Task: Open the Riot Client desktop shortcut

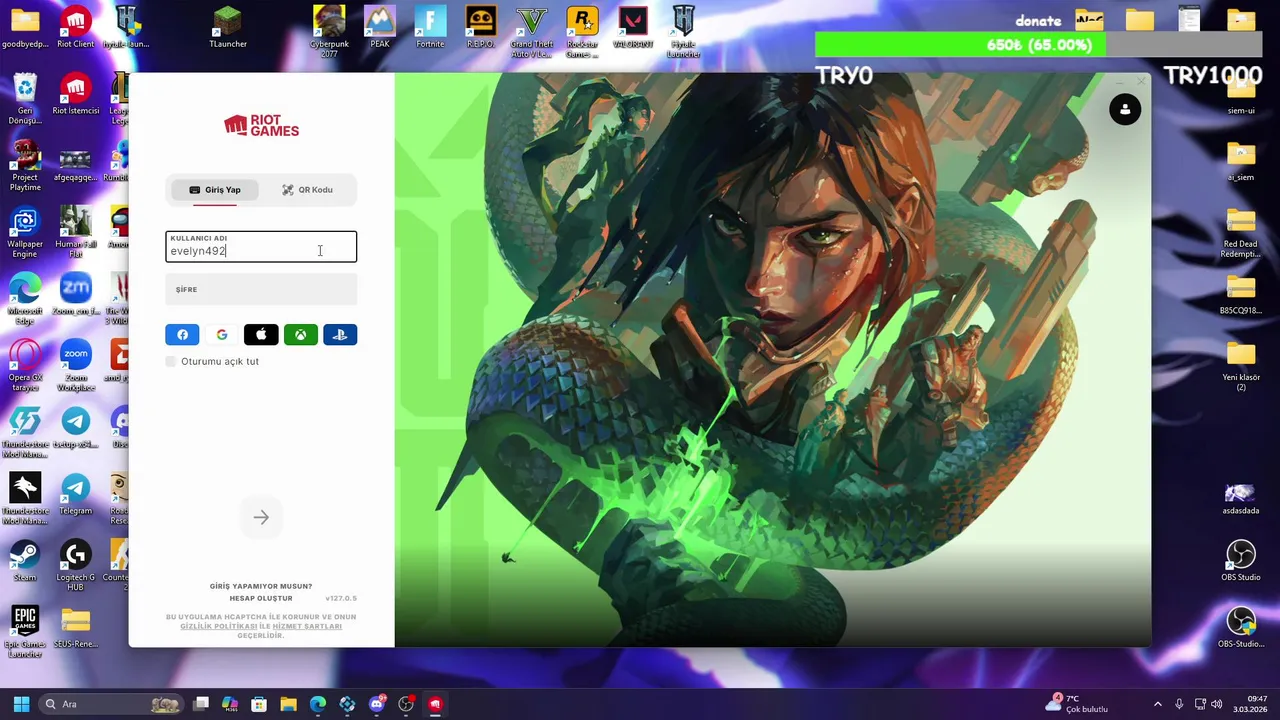Action: (75, 27)
